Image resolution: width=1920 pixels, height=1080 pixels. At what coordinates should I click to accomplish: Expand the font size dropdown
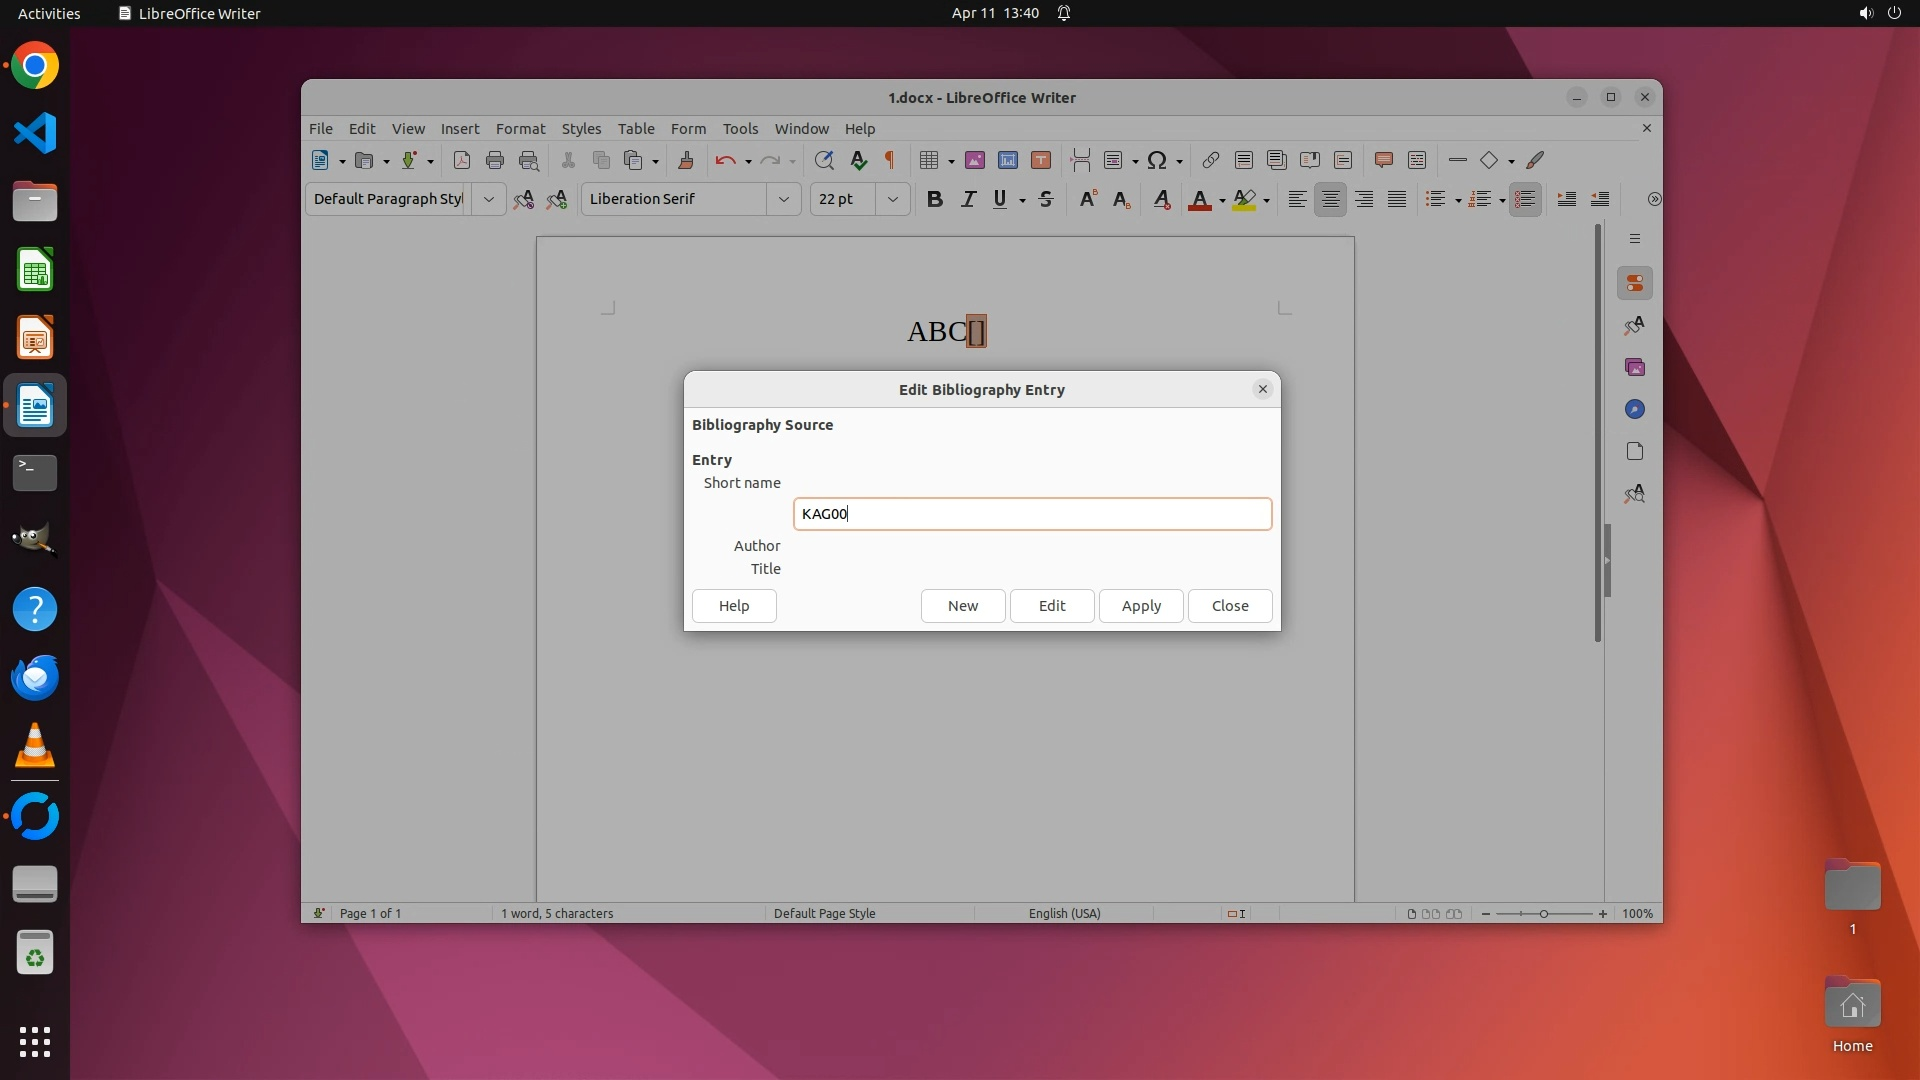tap(893, 199)
